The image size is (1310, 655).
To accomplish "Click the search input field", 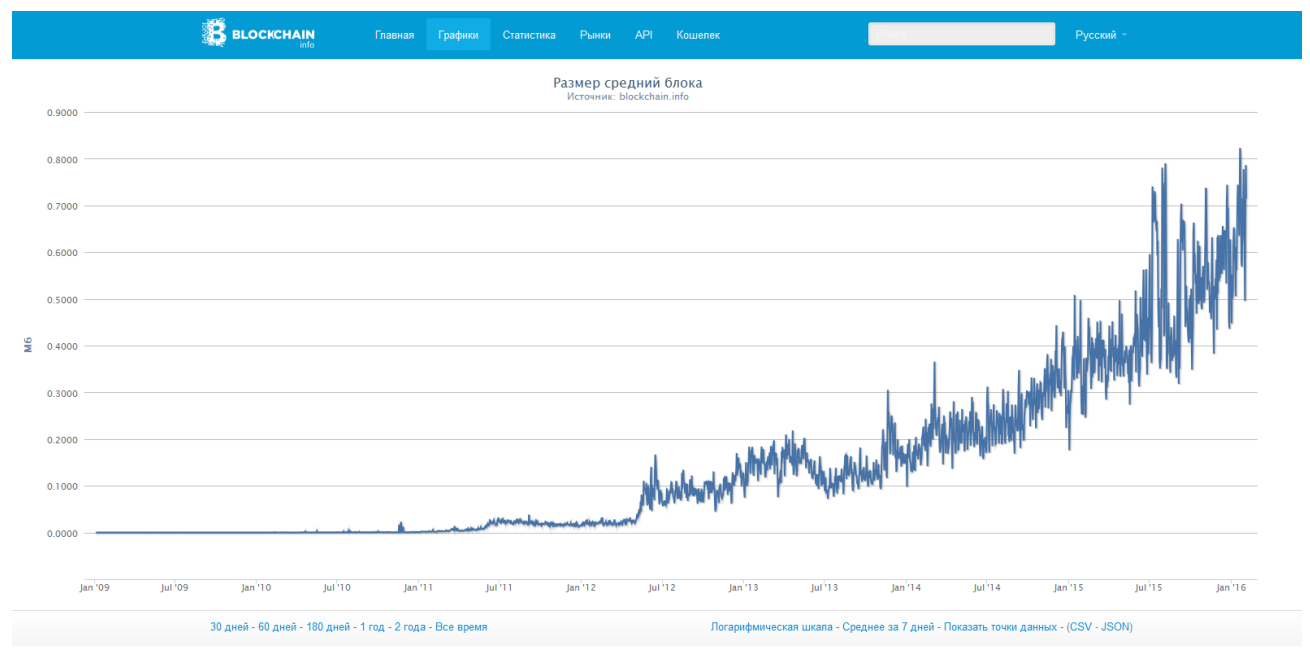I will (961, 34).
